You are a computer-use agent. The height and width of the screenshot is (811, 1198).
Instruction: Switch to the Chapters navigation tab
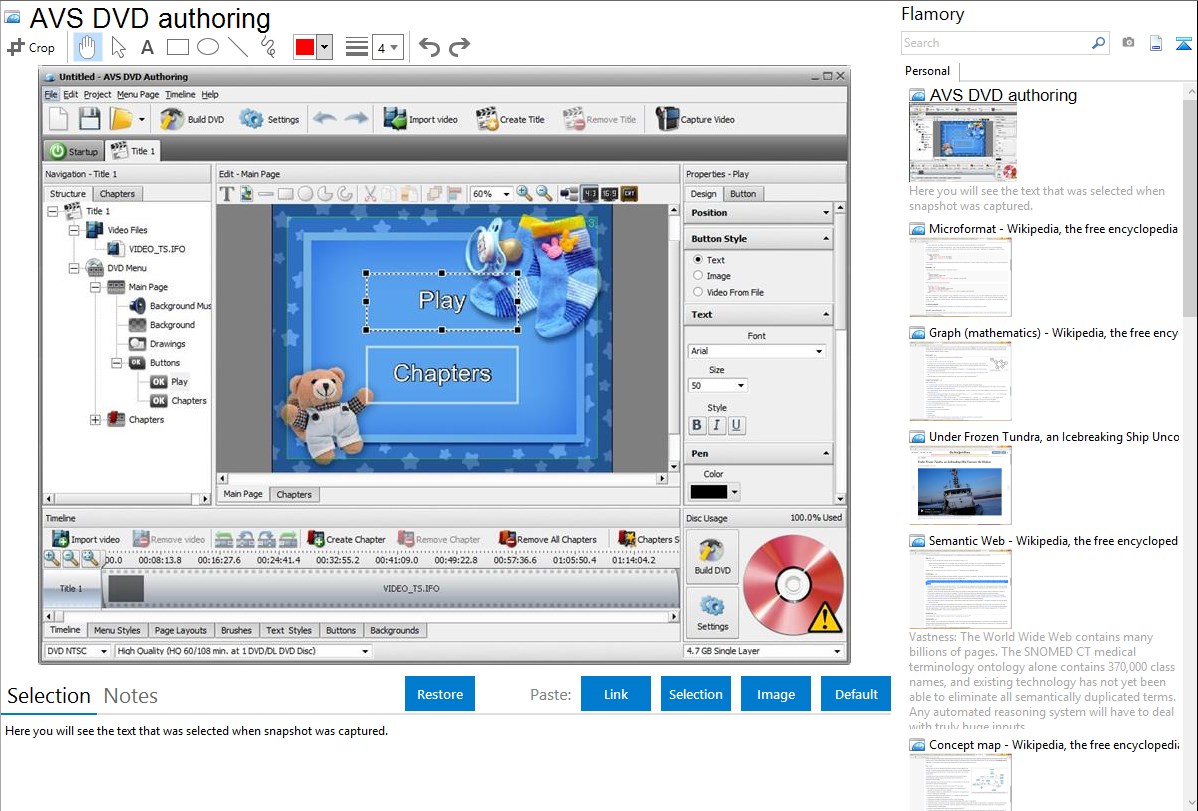[x=117, y=194]
